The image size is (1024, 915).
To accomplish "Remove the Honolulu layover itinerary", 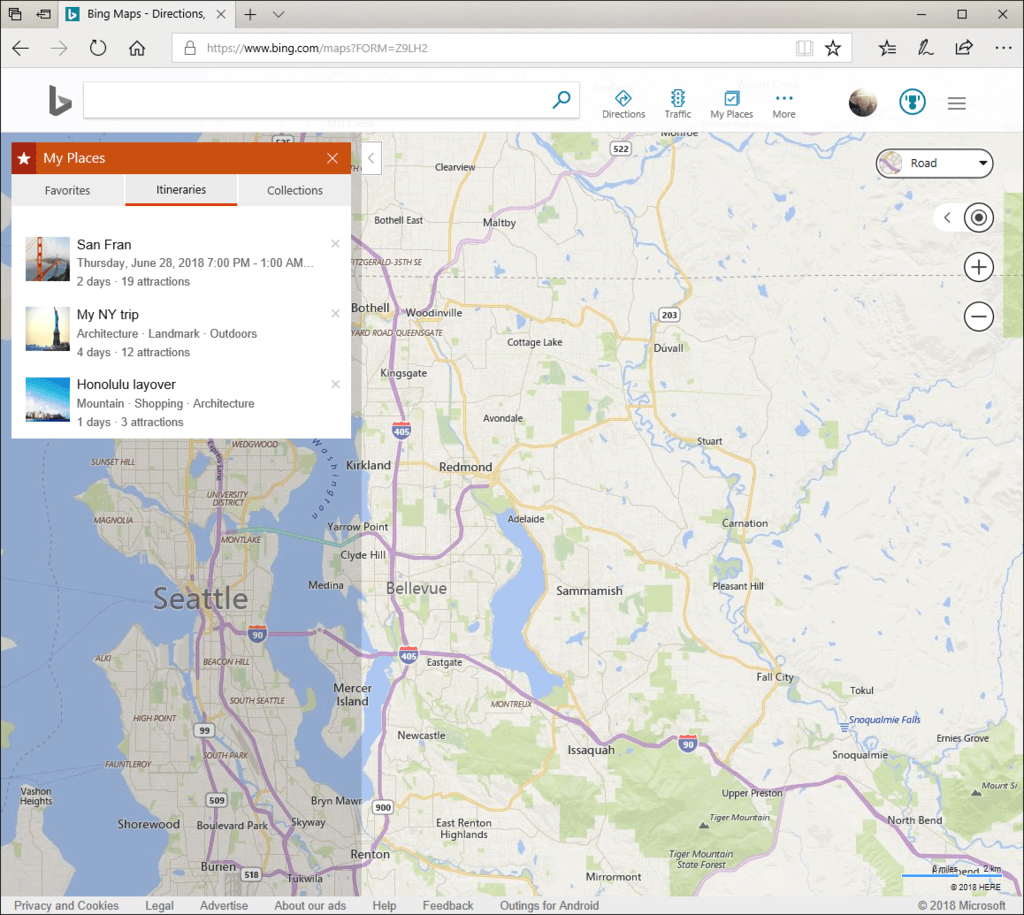I will coord(335,384).
